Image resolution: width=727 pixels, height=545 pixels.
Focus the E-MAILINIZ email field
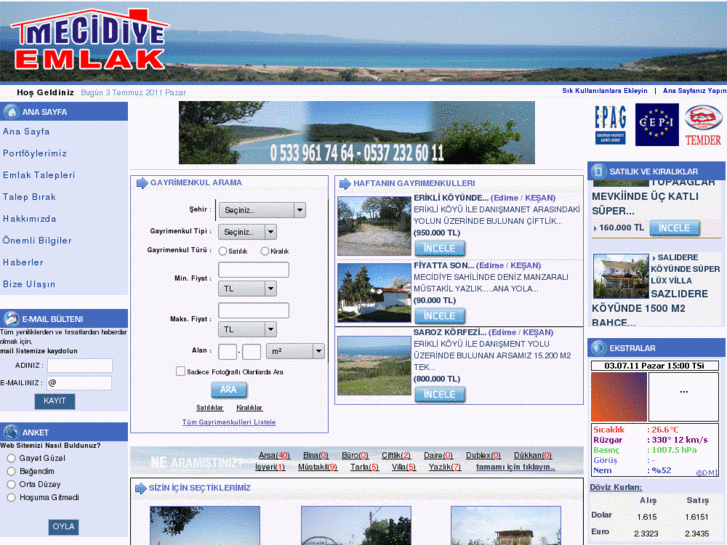pos(79,383)
